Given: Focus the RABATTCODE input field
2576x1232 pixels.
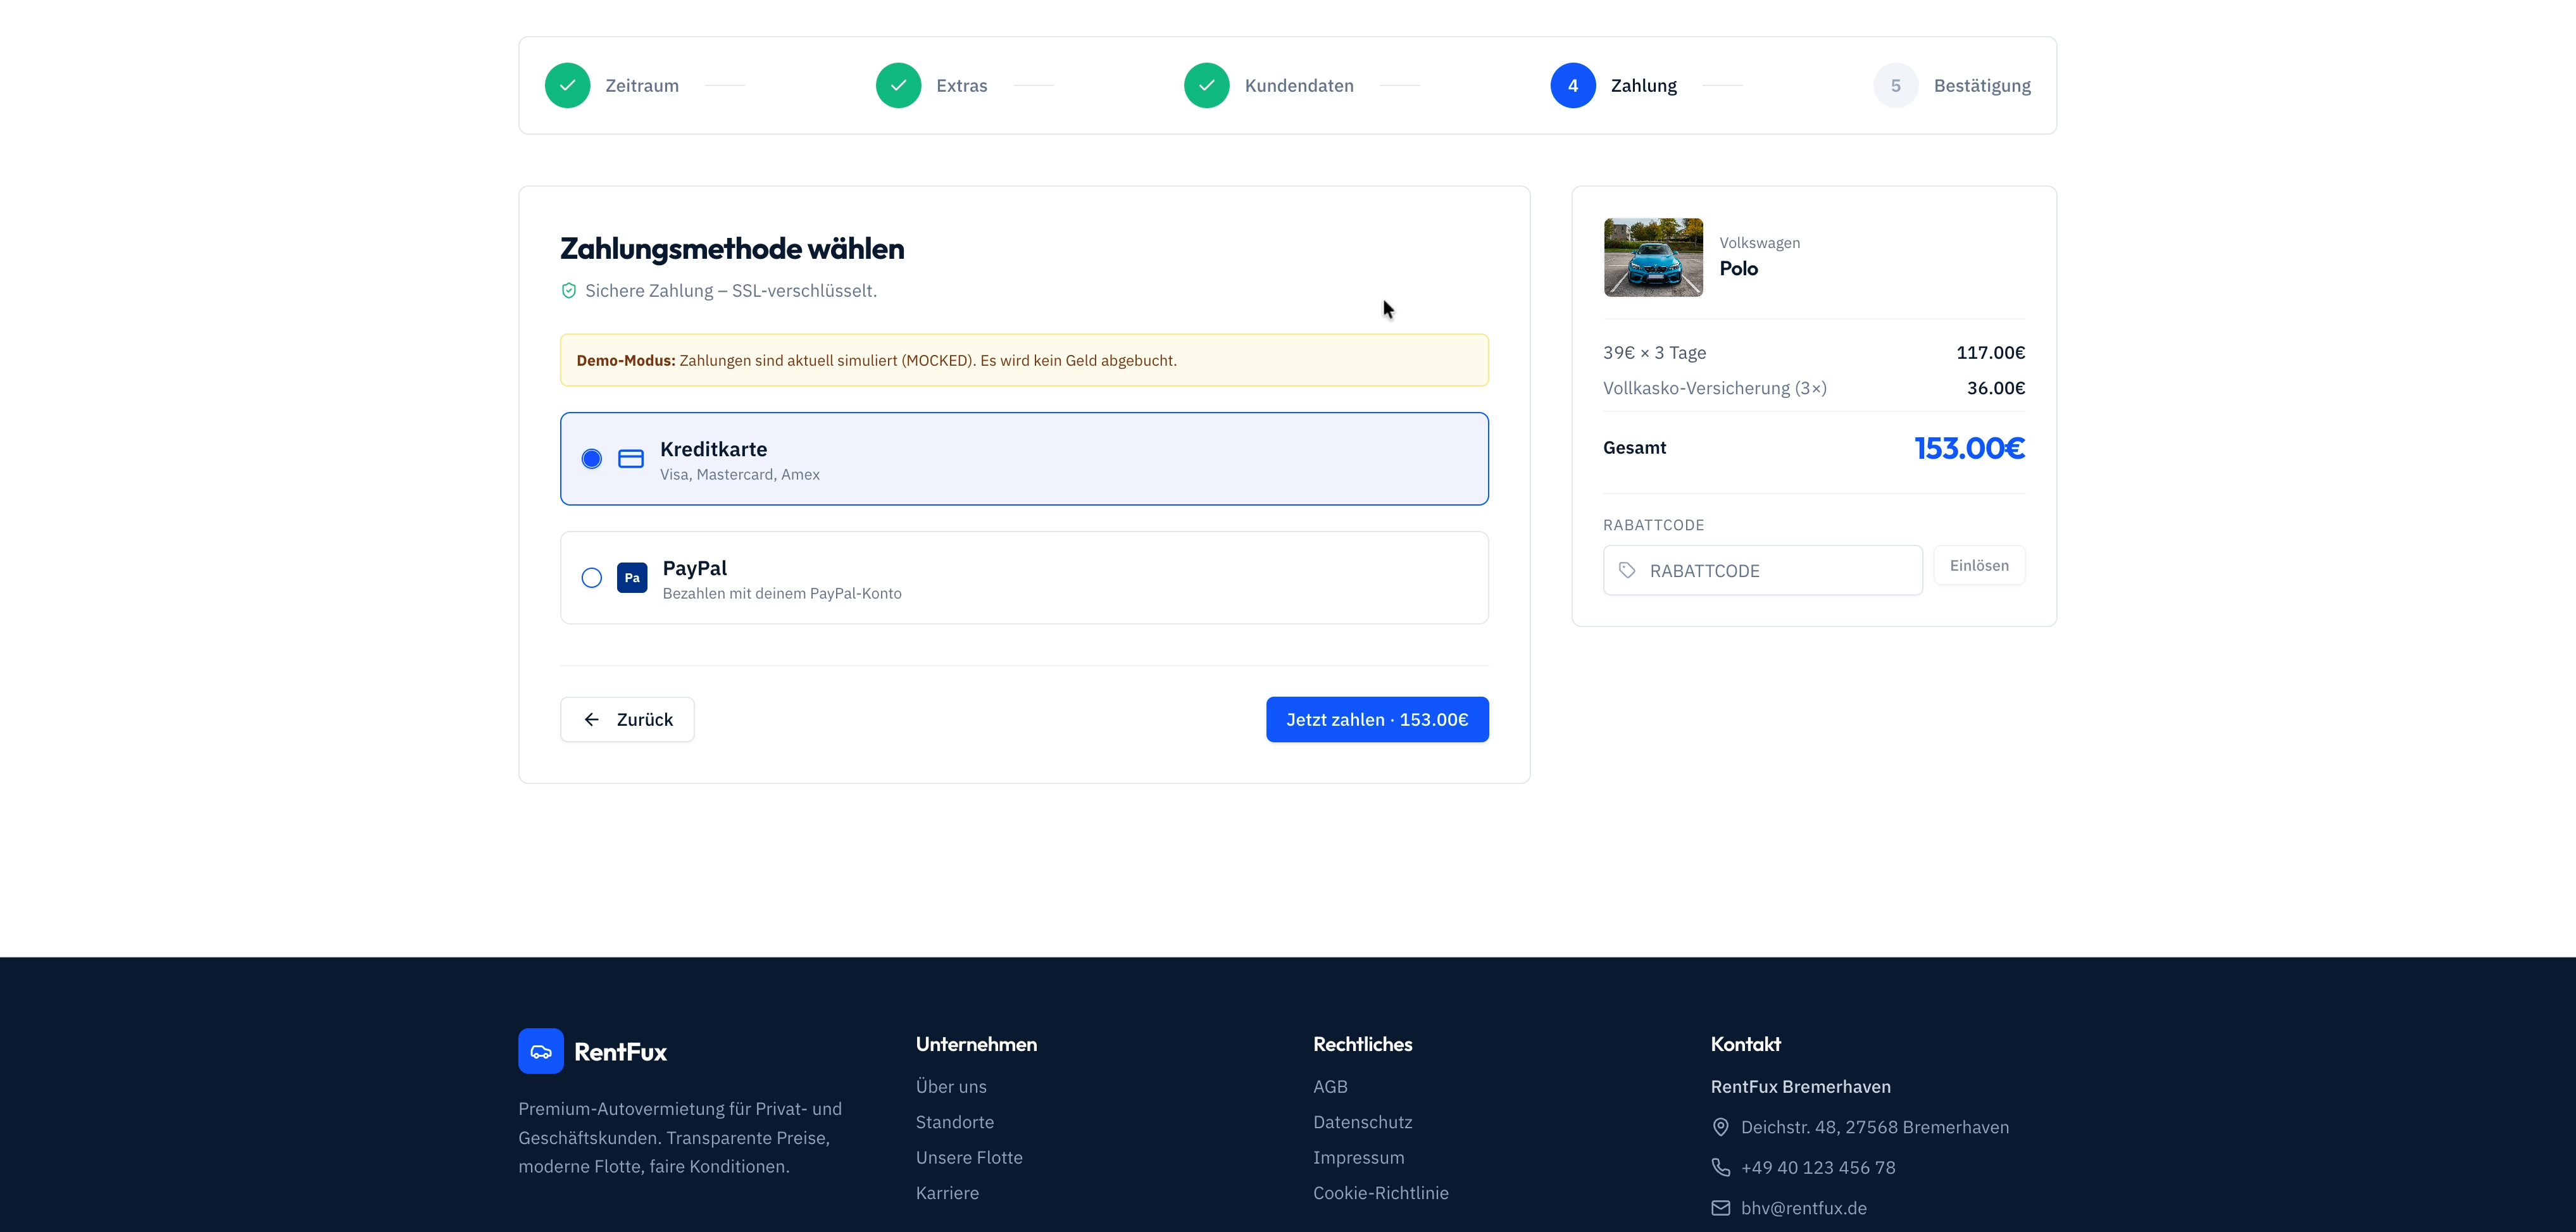Looking at the screenshot, I should [x=1762, y=570].
